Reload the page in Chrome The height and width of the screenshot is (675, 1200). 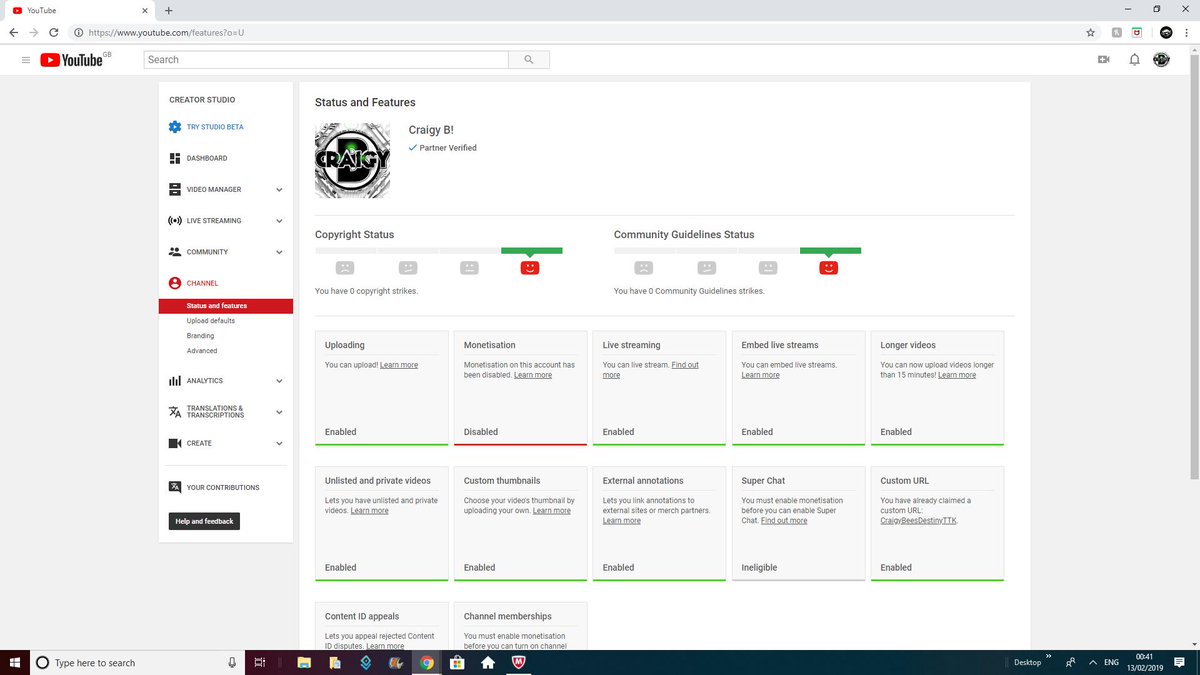pos(53,32)
